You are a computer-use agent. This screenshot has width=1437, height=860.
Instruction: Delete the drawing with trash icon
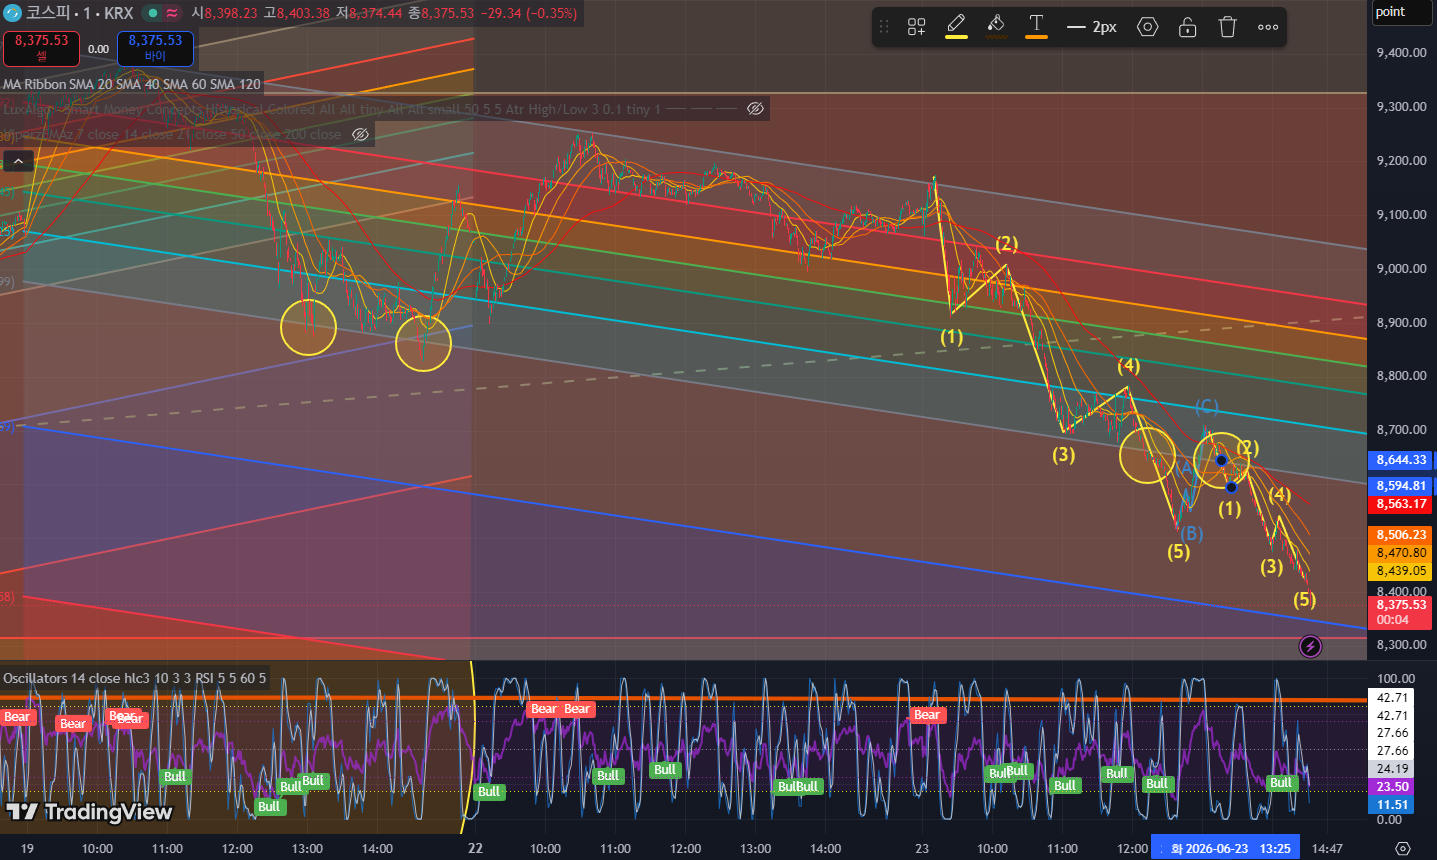pyautogui.click(x=1228, y=27)
